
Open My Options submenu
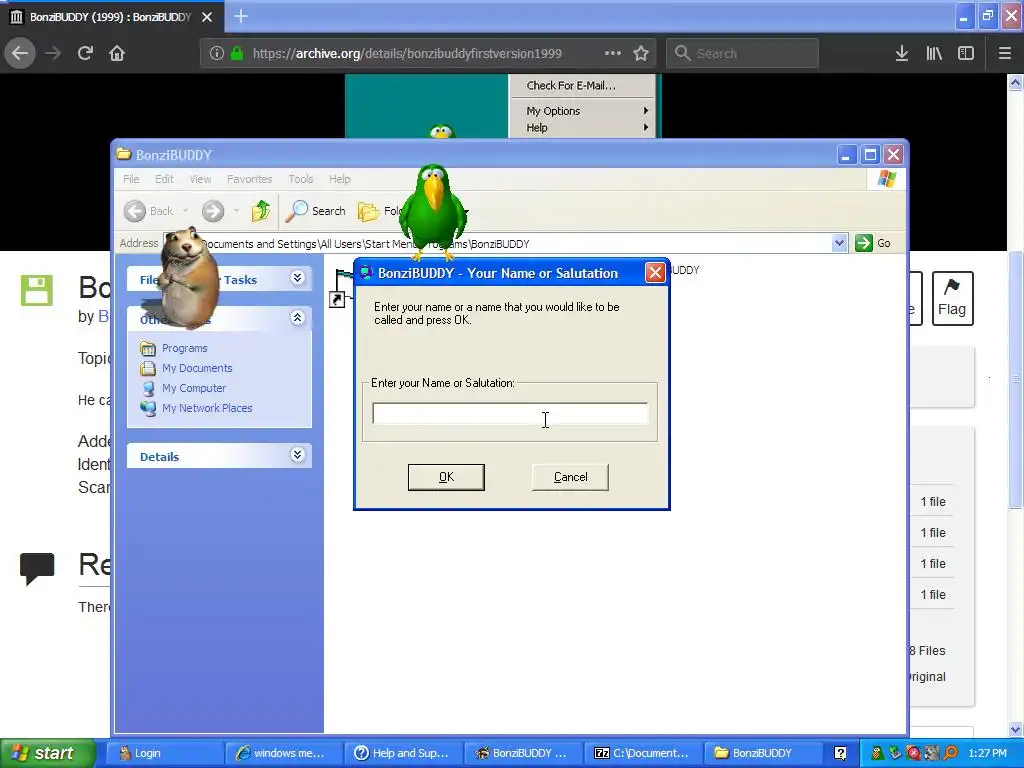pos(581,111)
